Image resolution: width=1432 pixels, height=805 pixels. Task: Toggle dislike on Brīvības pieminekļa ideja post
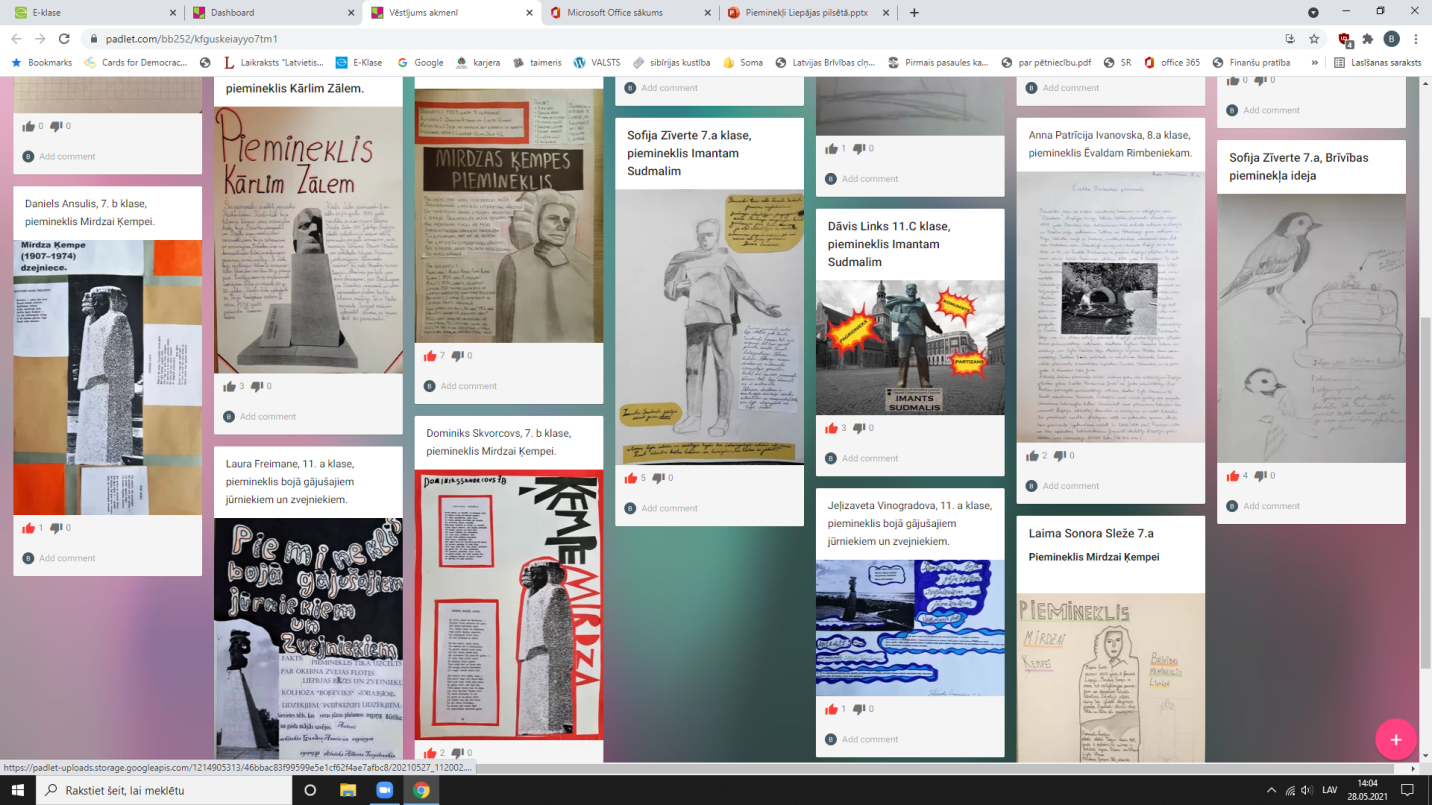(x=1260, y=476)
